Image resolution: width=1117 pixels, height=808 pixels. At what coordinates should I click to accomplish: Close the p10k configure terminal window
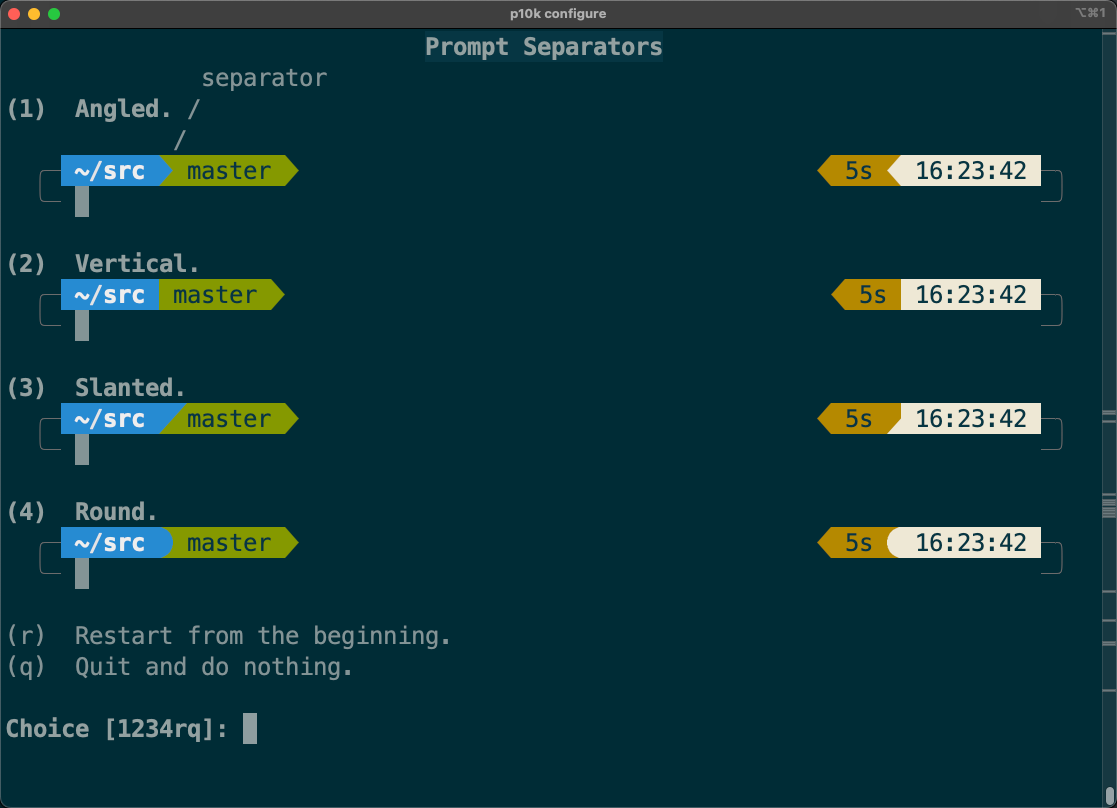click(x=14, y=14)
